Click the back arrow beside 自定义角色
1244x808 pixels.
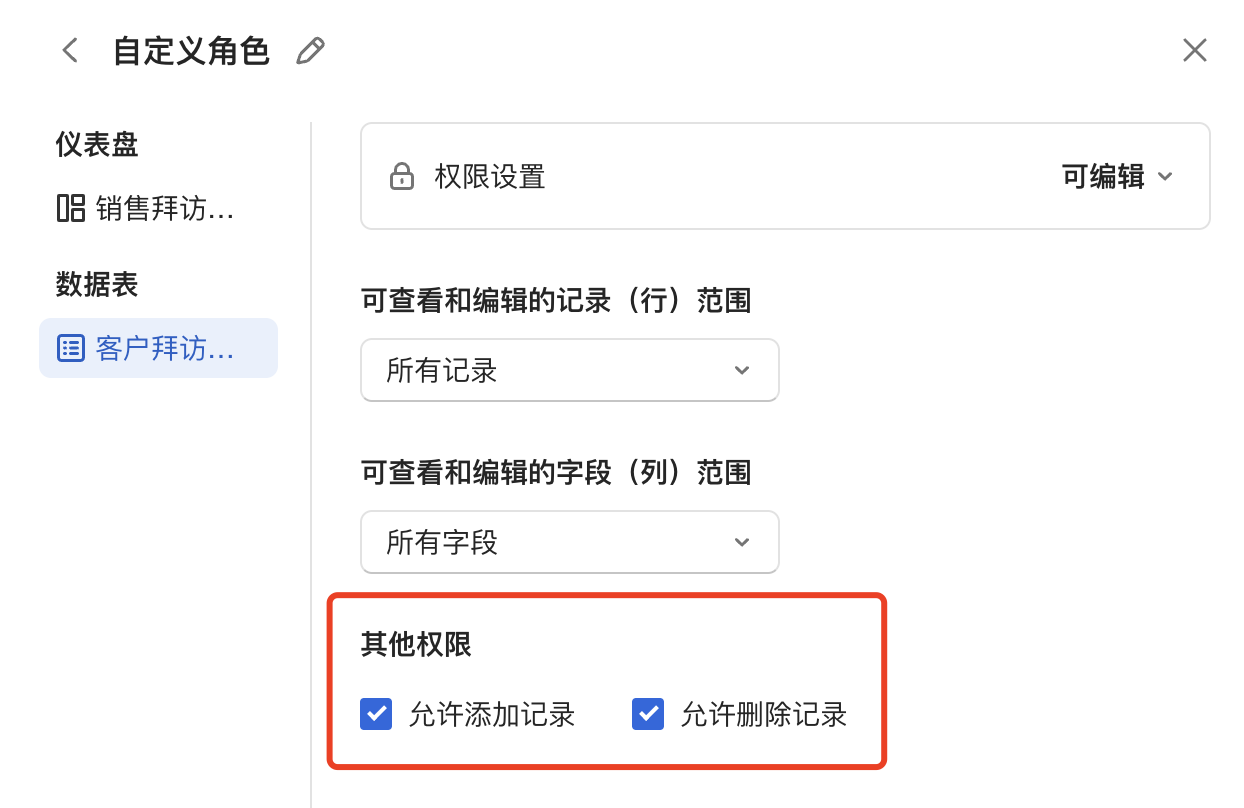coord(70,50)
